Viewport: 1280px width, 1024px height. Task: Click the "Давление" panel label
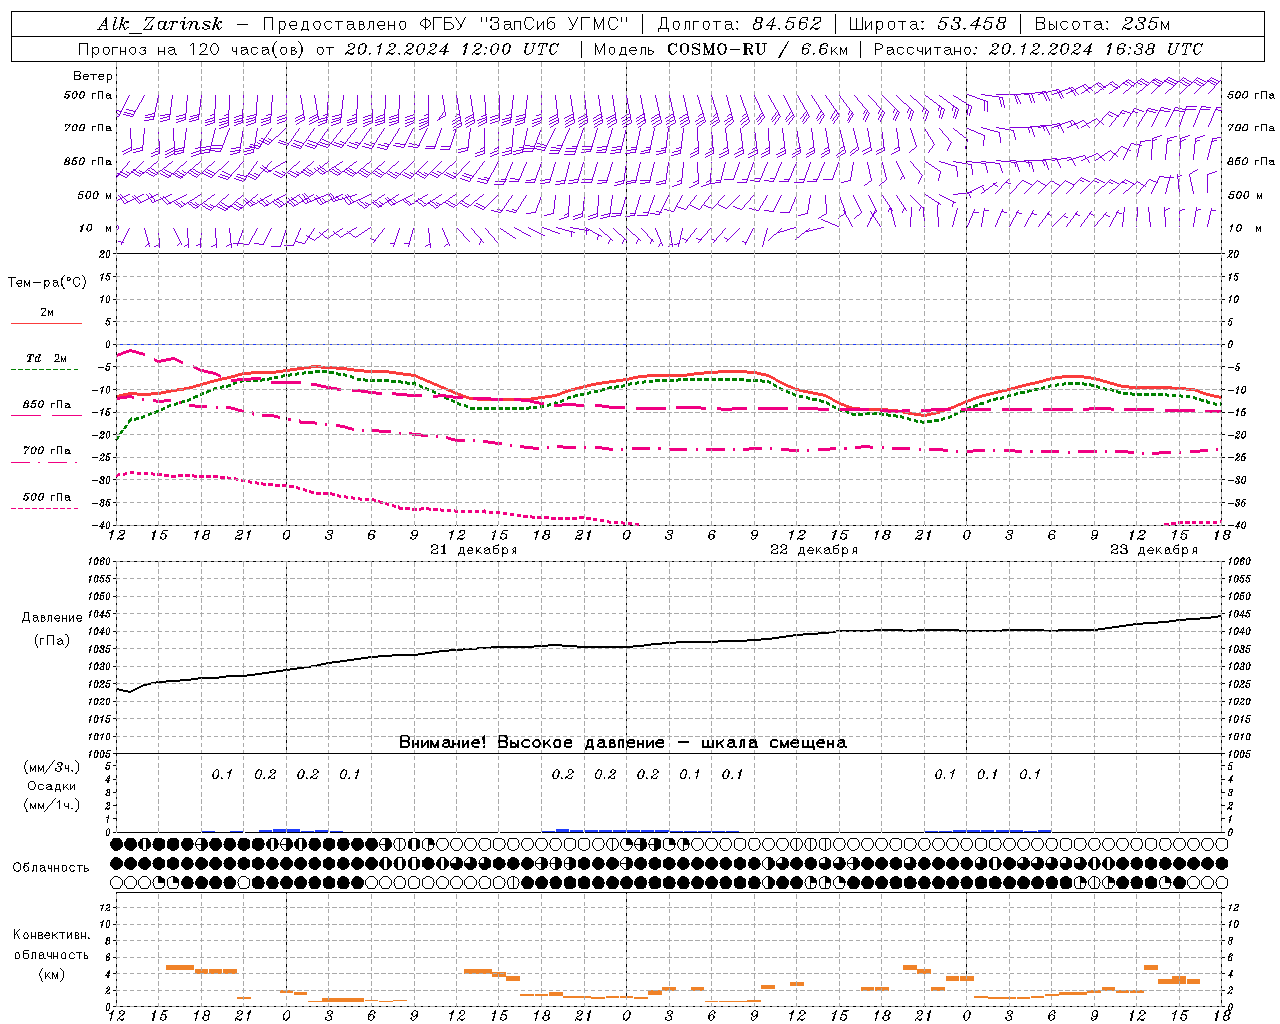pos(52,618)
